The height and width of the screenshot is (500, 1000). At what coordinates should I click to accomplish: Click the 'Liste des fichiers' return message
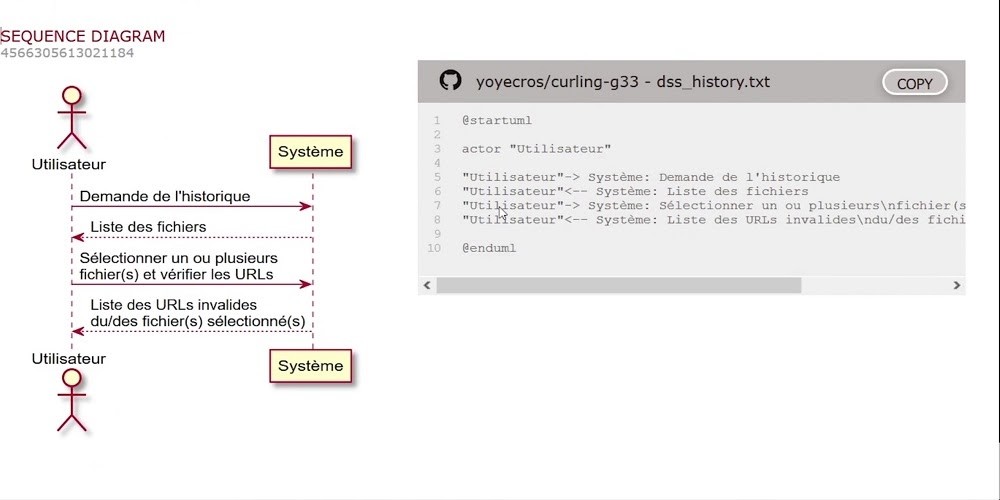point(148,227)
